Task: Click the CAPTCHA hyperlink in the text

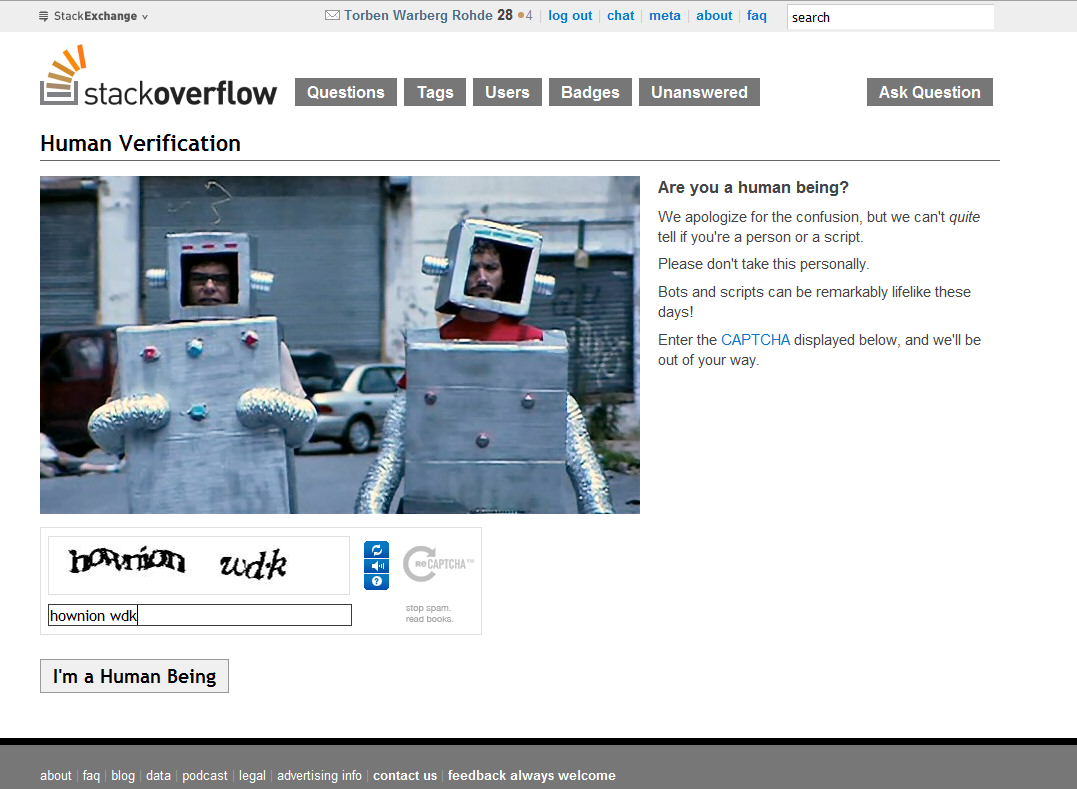Action: pyautogui.click(x=755, y=340)
